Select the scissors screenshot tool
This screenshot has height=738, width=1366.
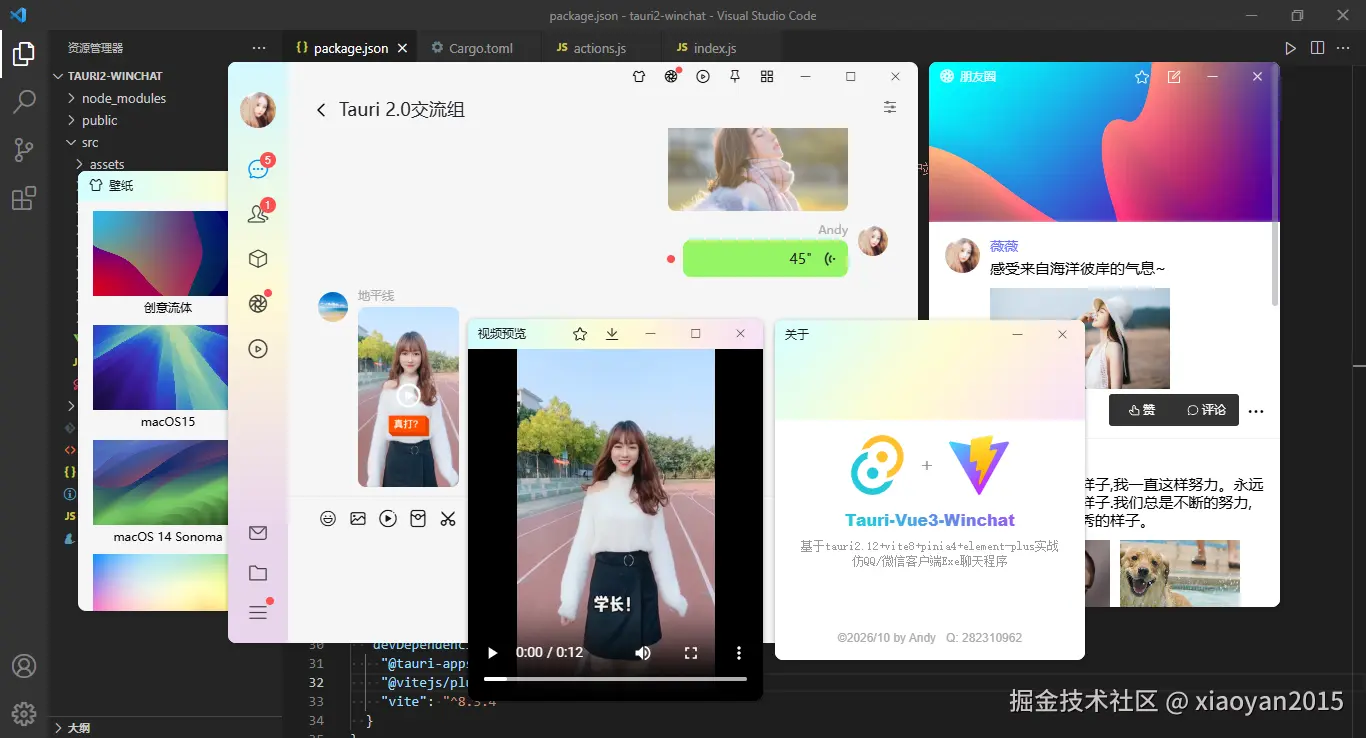pos(448,519)
